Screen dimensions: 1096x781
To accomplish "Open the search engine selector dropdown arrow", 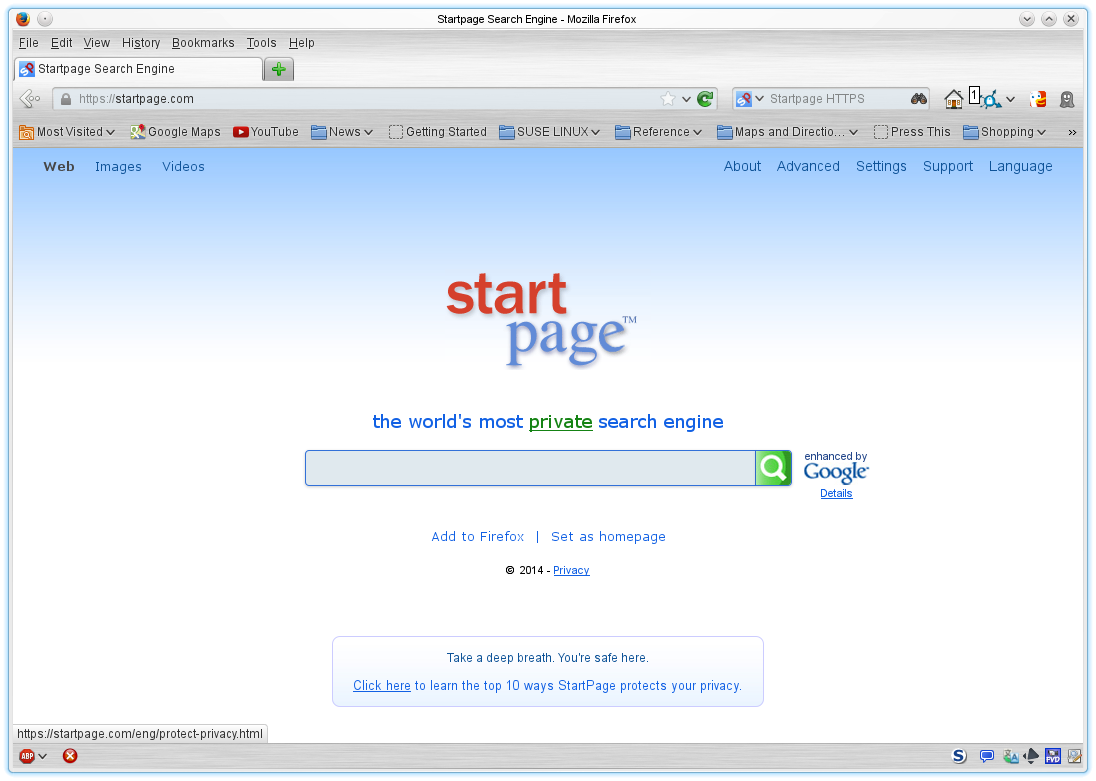I will [759, 99].
